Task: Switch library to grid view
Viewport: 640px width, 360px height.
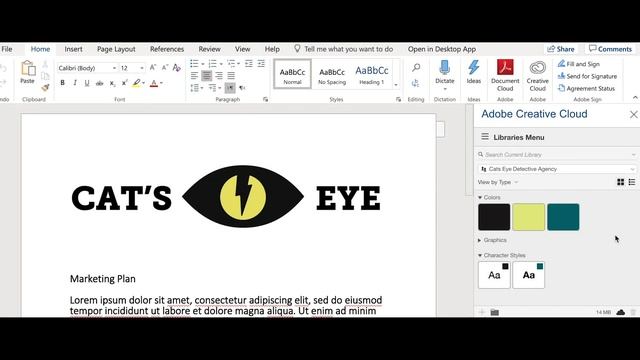Action: pyautogui.click(x=620, y=182)
